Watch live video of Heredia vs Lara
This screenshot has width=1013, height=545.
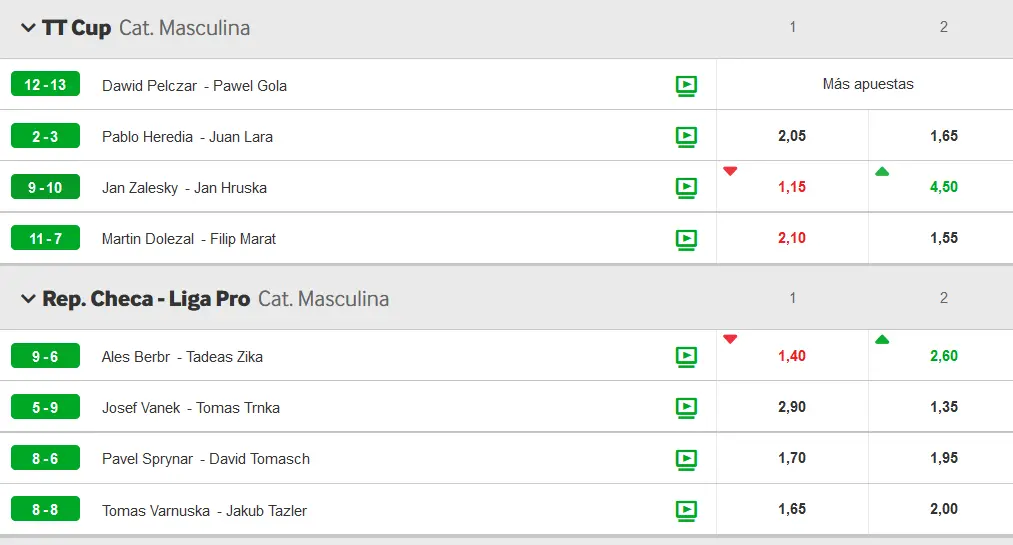click(x=686, y=136)
